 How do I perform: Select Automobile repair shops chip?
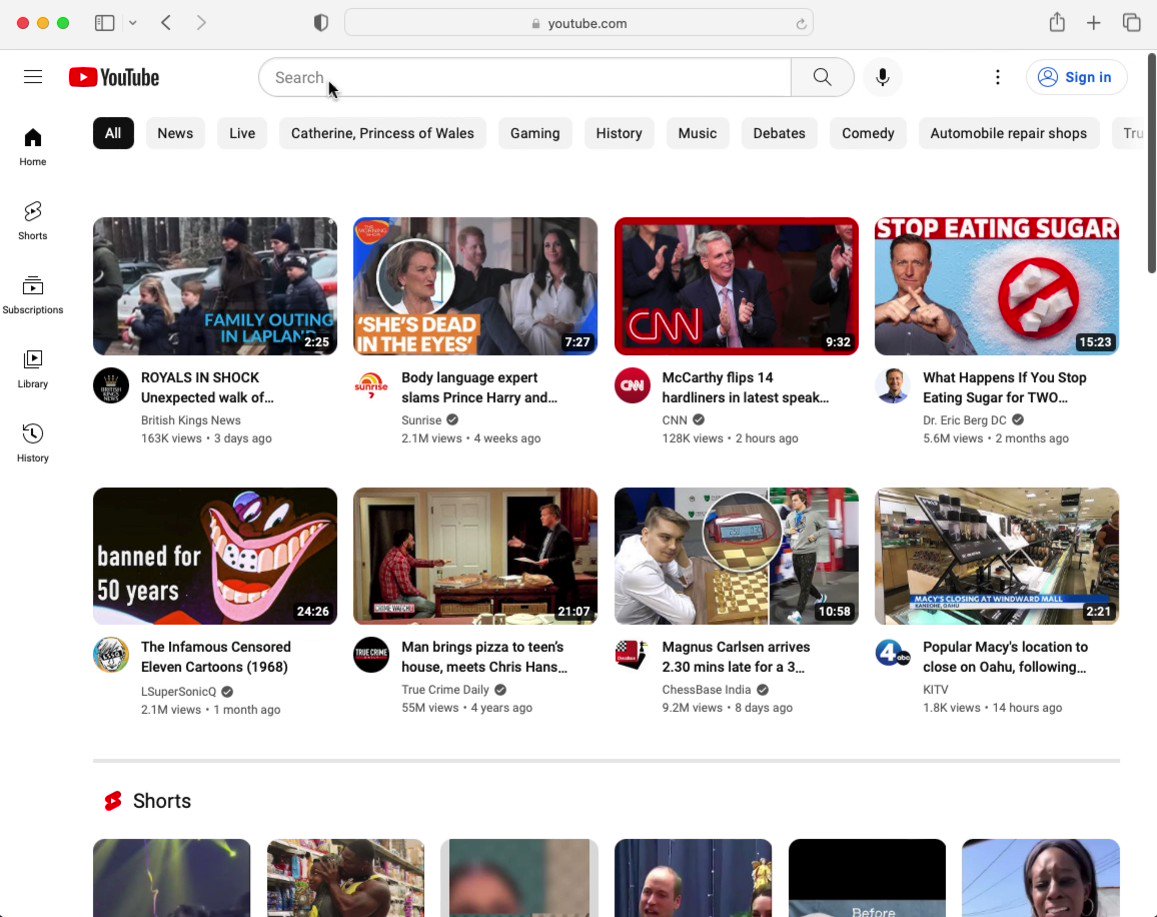point(1009,133)
